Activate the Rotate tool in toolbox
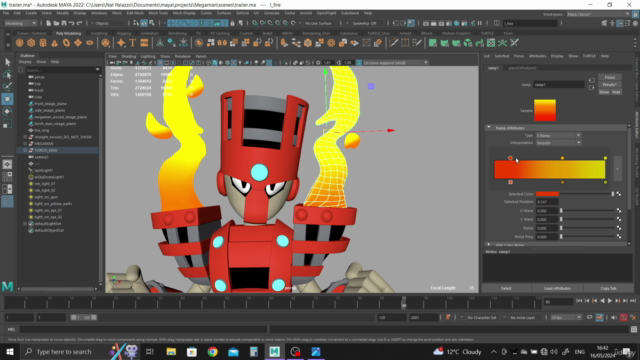Screen dimensions: 640x360 coord(7,111)
